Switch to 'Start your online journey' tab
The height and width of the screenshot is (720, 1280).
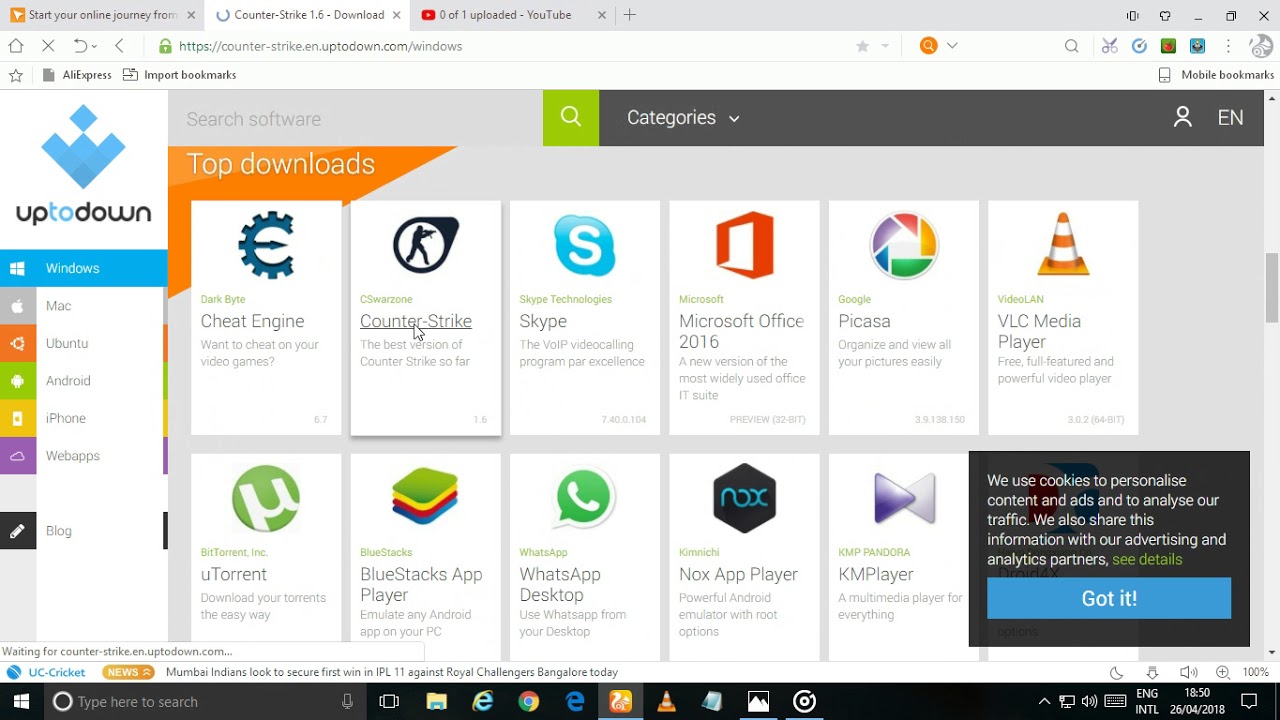(102, 15)
